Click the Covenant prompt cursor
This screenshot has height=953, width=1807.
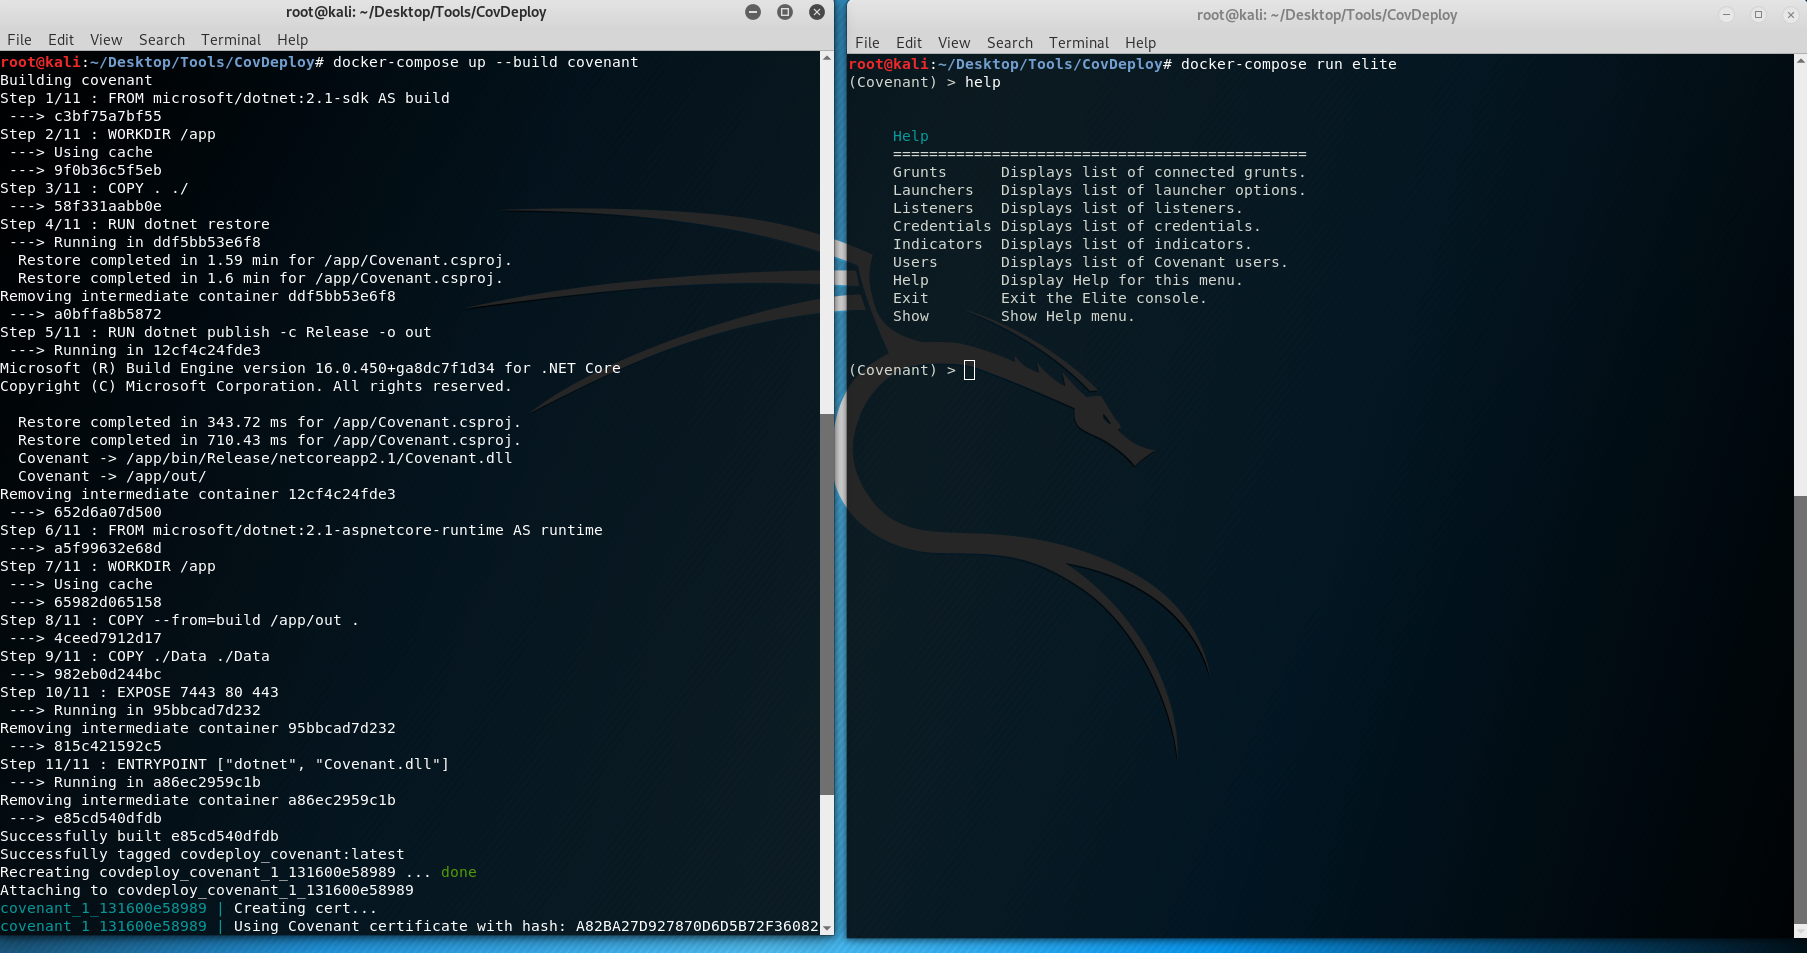coord(969,371)
